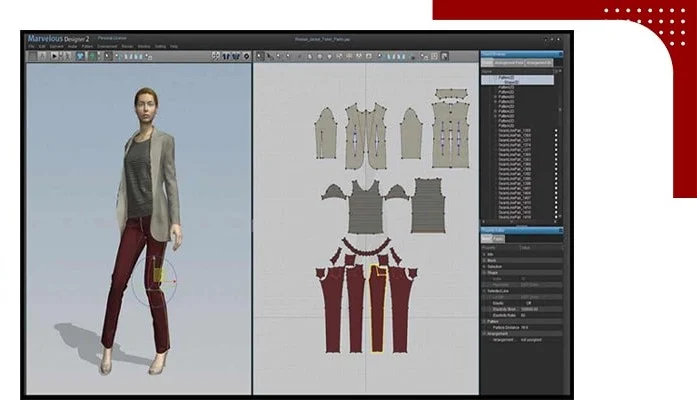Open the Help menu
This screenshot has height=400, width=697.
(x=174, y=46)
